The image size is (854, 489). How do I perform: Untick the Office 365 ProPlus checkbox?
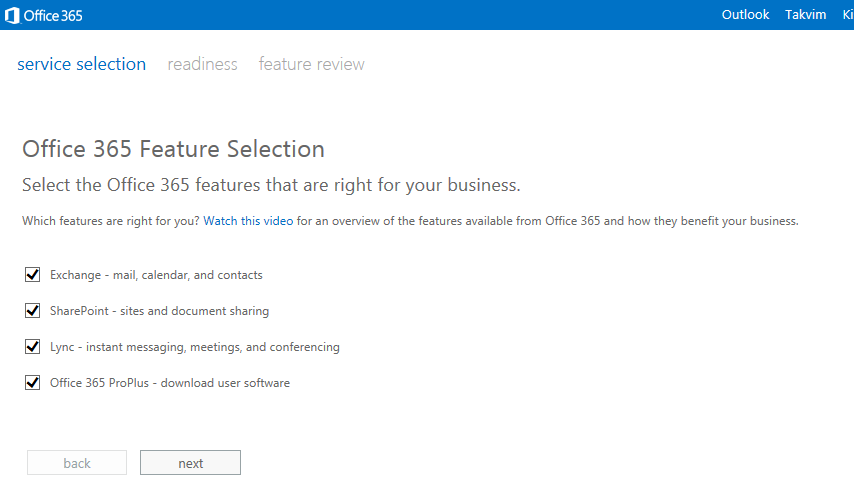pos(33,382)
